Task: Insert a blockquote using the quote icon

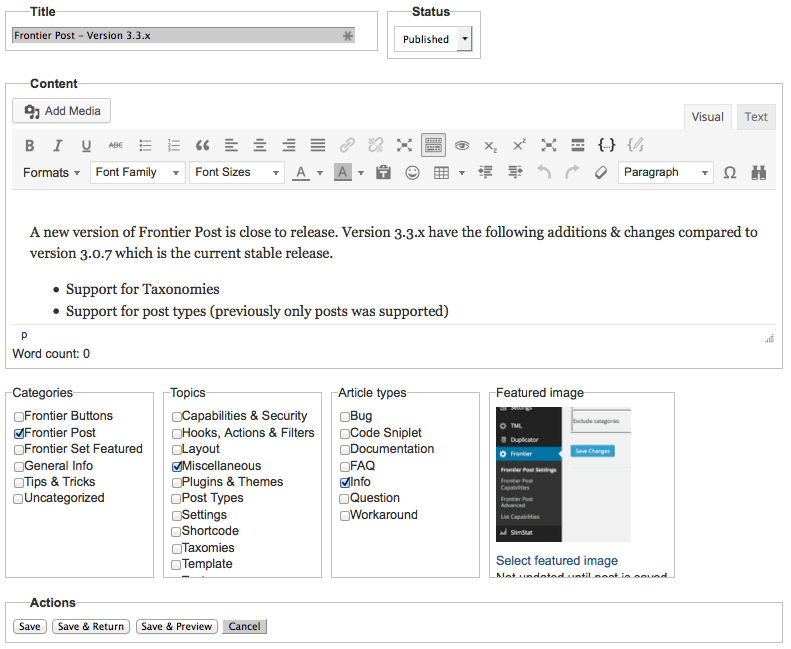Action: [x=202, y=145]
